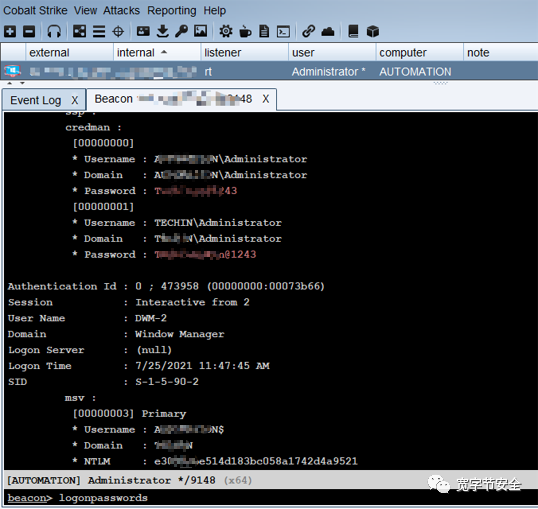Click the chain link icon to host a file

click(x=308, y=32)
